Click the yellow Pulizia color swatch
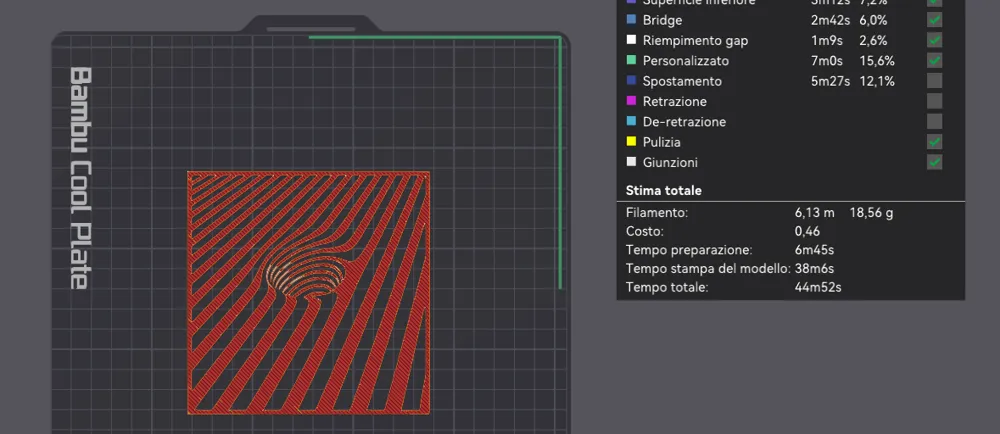This screenshot has height=434, width=1000. pyautogui.click(x=631, y=141)
